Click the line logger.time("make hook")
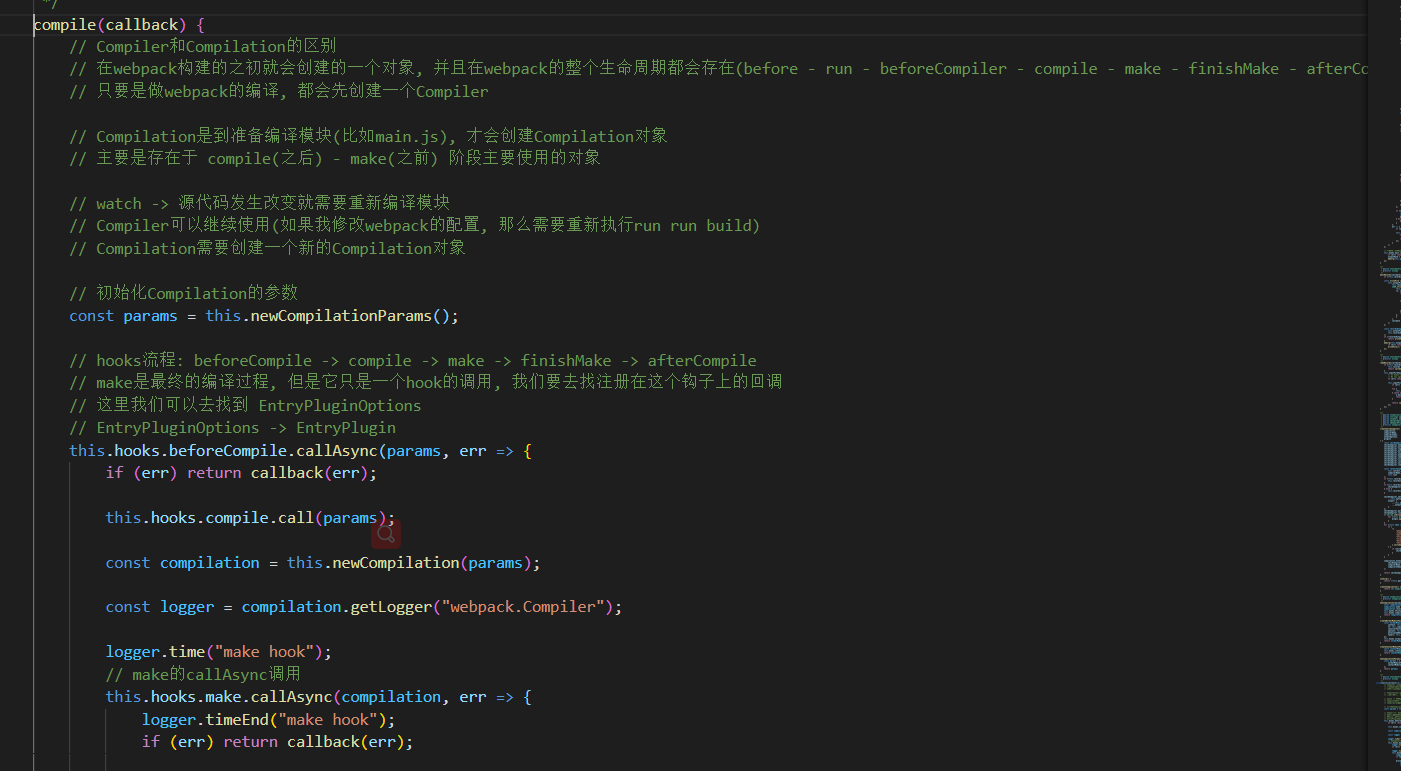 click(x=219, y=651)
